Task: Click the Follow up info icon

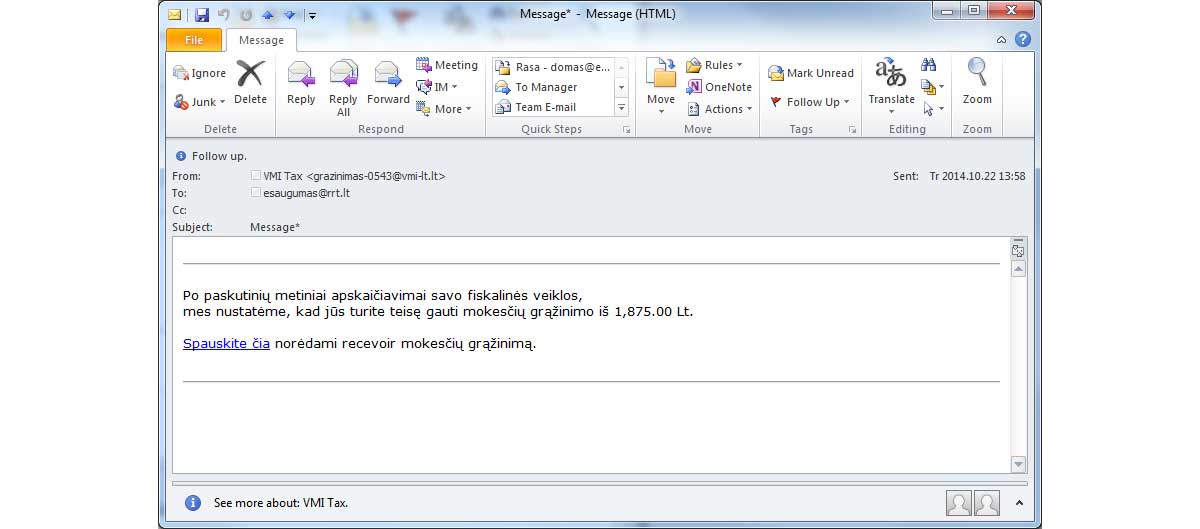Action: coord(181,156)
